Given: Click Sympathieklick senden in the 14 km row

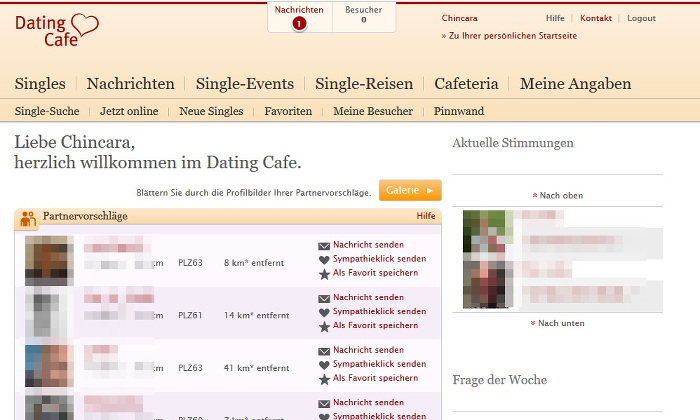Looking at the screenshot, I should click(379, 312).
